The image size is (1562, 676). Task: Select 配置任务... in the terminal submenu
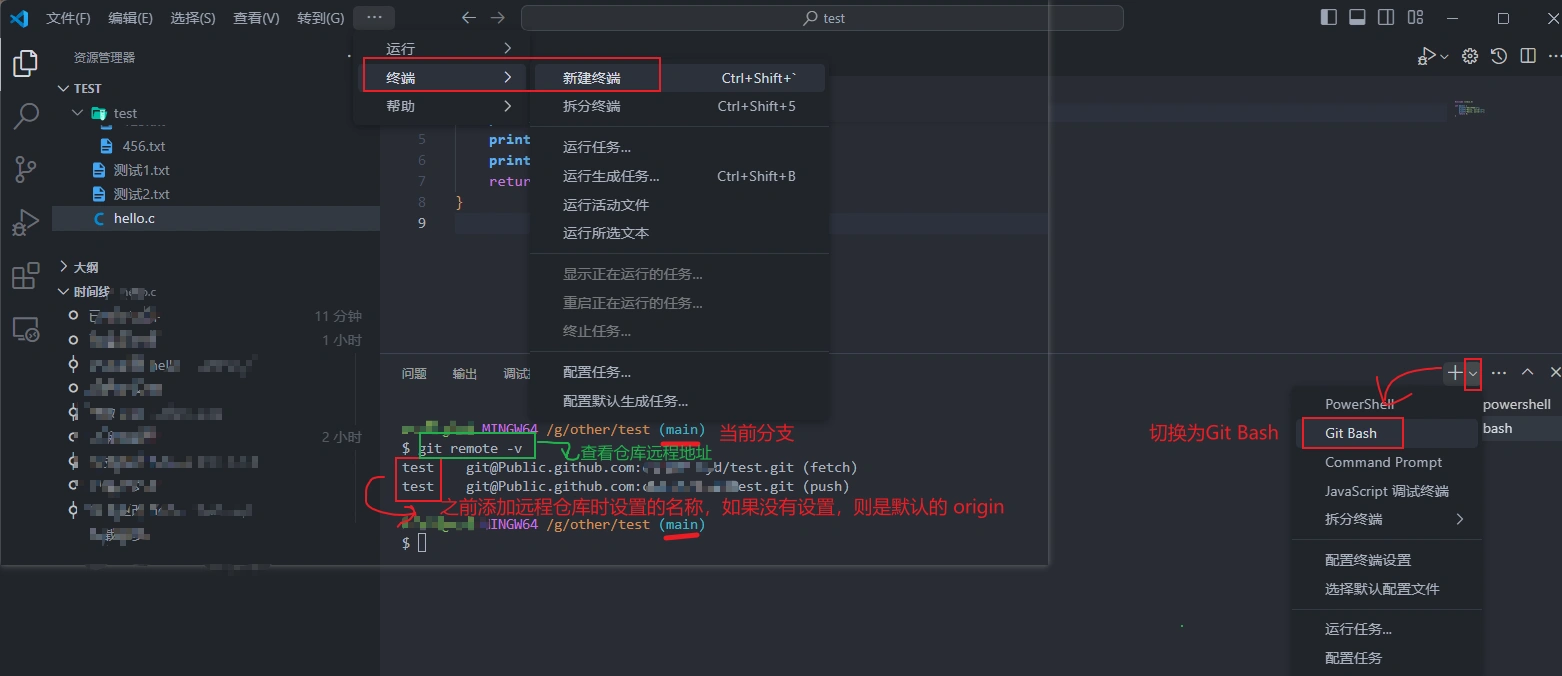(679, 372)
